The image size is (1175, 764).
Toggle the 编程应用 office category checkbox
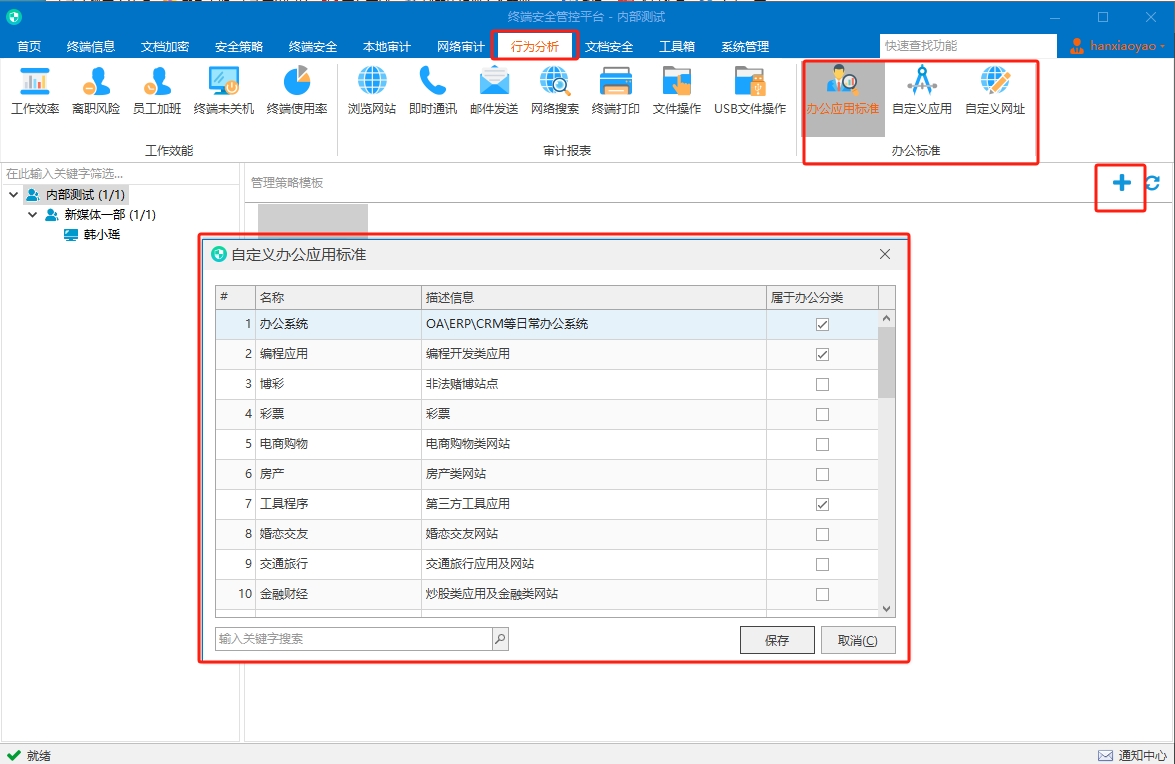(822, 354)
